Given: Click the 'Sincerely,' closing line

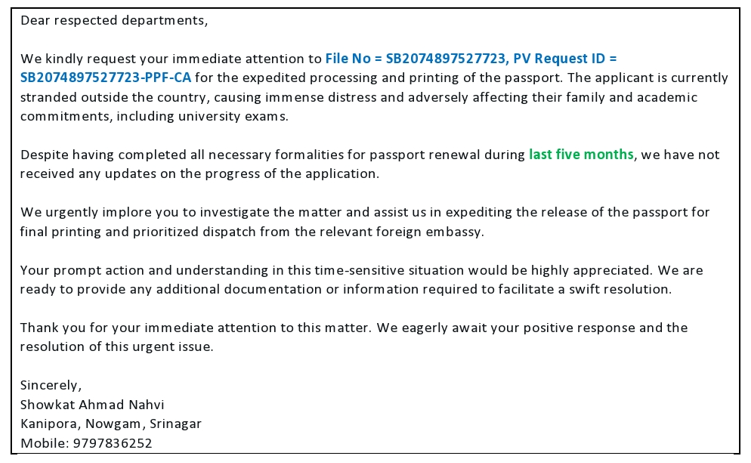Looking at the screenshot, I should click(x=51, y=385).
